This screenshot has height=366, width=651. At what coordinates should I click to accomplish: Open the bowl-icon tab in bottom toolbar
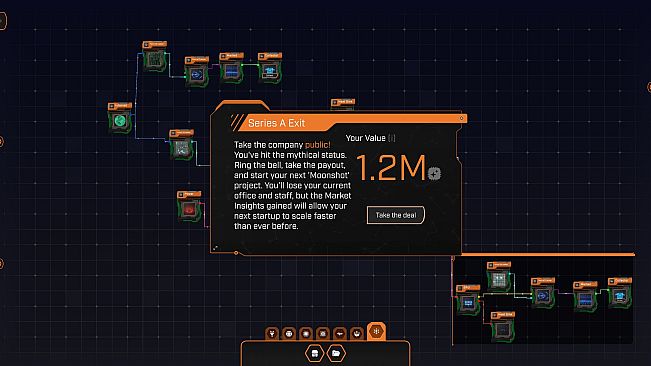tap(357, 333)
